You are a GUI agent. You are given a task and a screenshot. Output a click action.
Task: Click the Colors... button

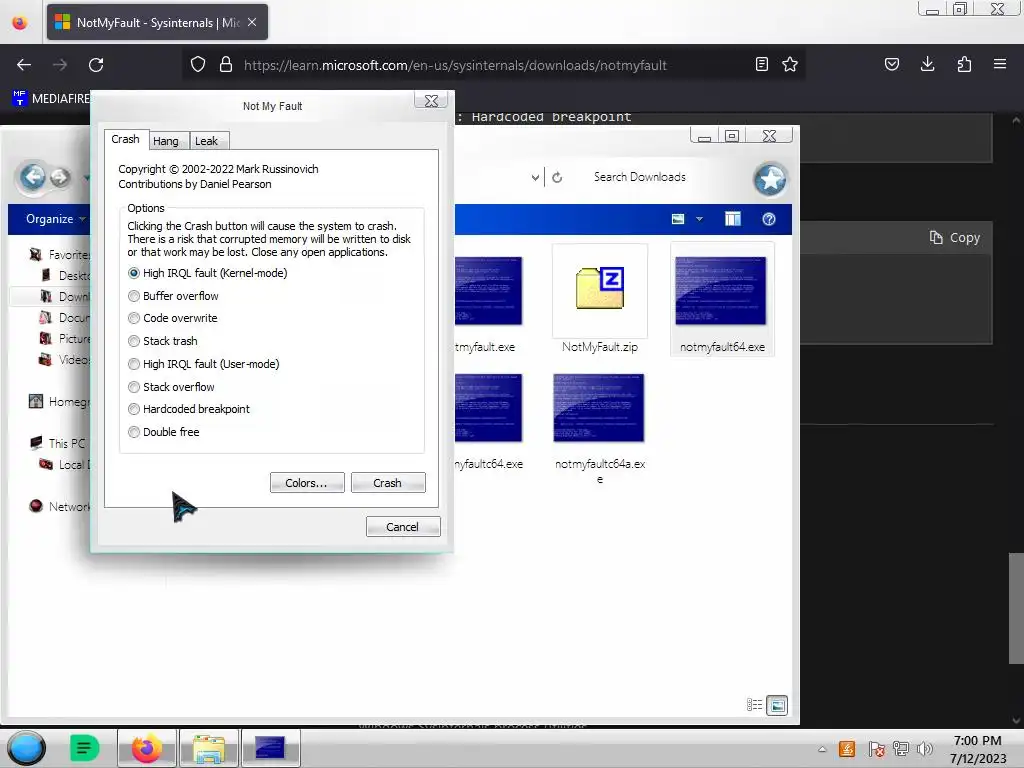(306, 483)
